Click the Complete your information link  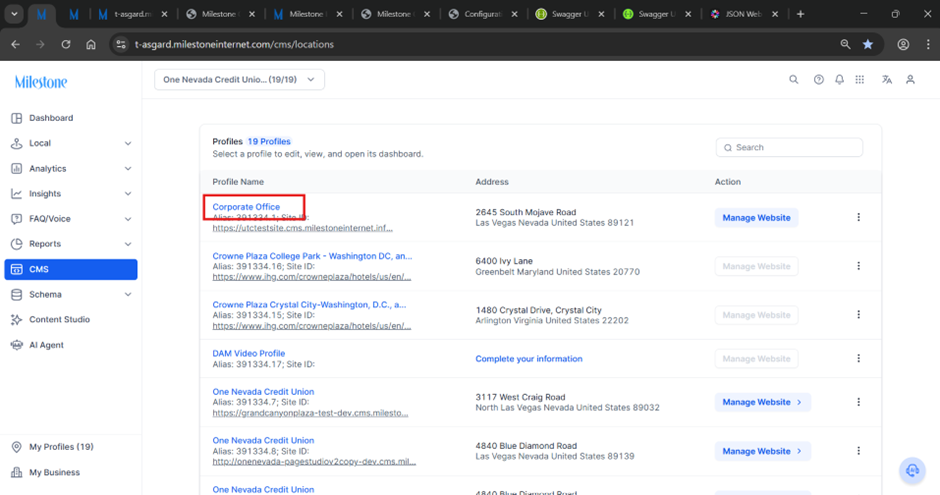(x=529, y=359)
